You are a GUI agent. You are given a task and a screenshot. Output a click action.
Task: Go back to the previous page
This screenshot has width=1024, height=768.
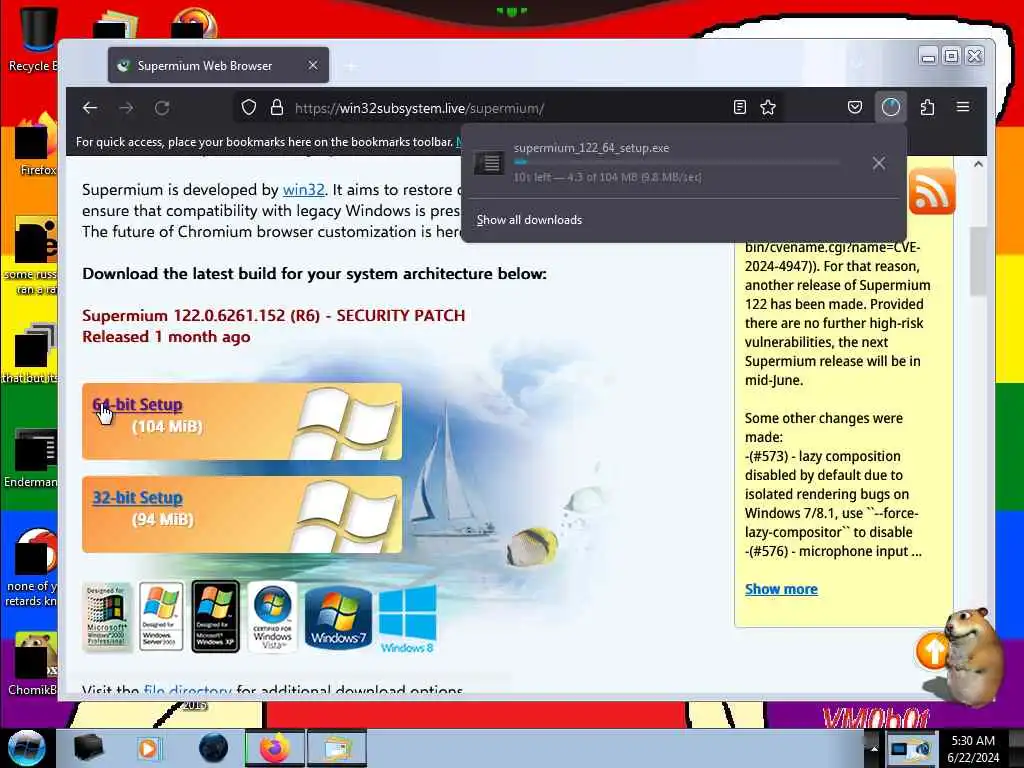[90, 108]
